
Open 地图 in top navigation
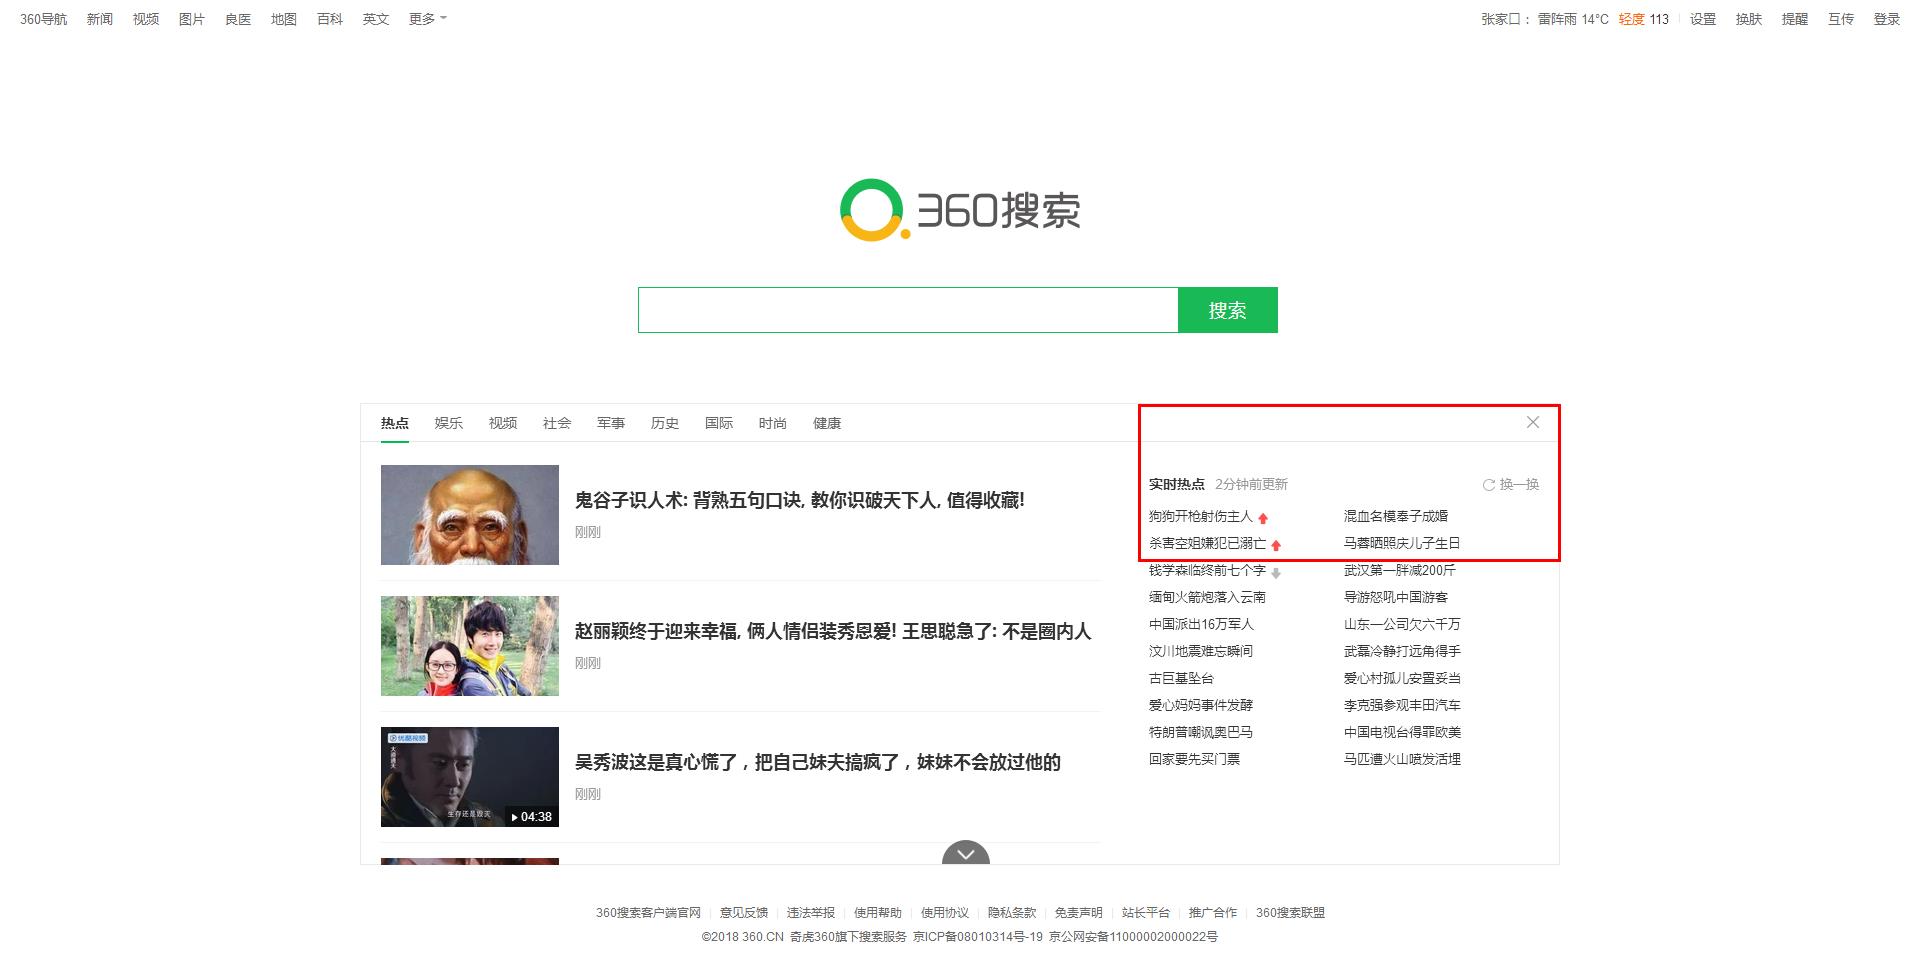[x=284, y=19]
